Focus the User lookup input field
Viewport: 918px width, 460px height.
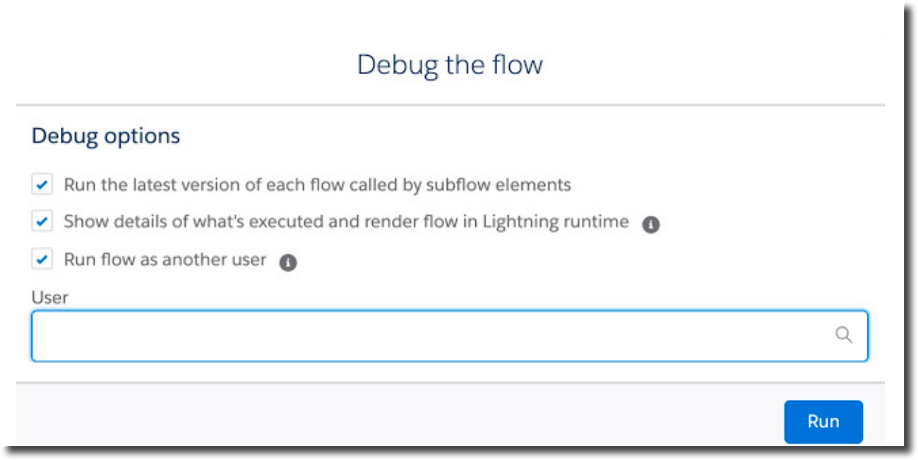pyautogui.click(x=450, y=336)
